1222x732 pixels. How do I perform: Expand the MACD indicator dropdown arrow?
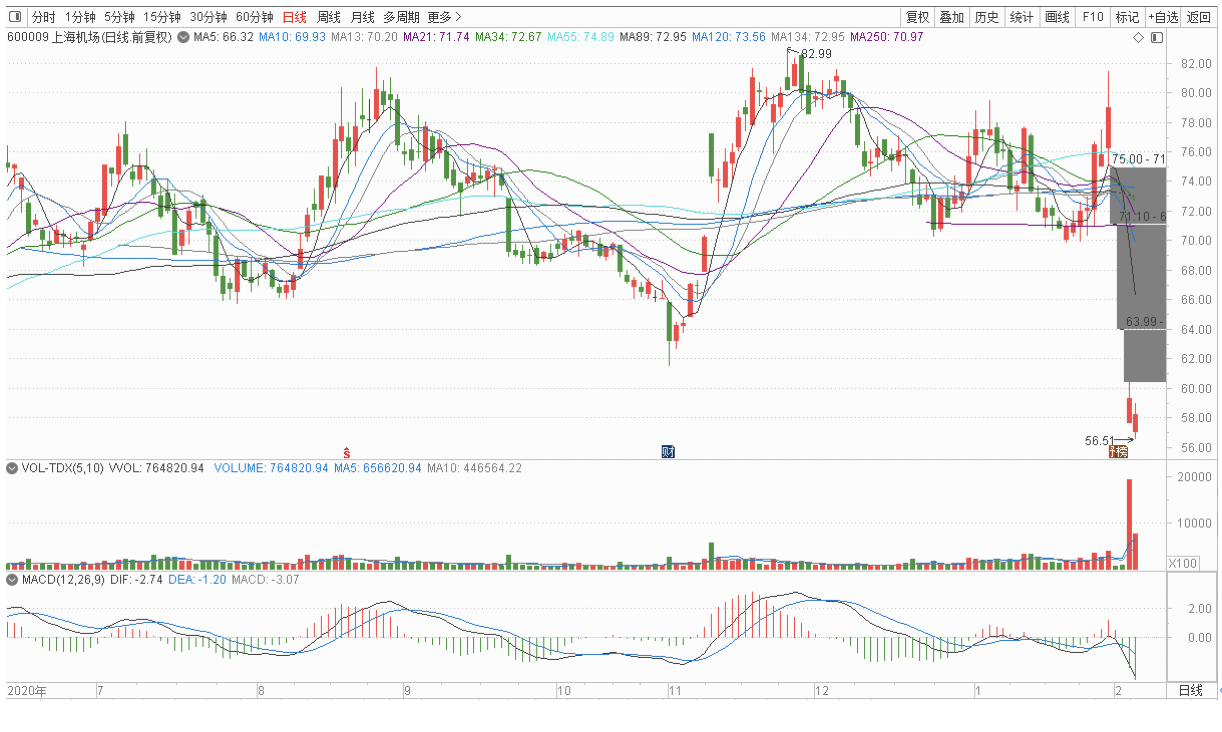[x=13, y=579]
